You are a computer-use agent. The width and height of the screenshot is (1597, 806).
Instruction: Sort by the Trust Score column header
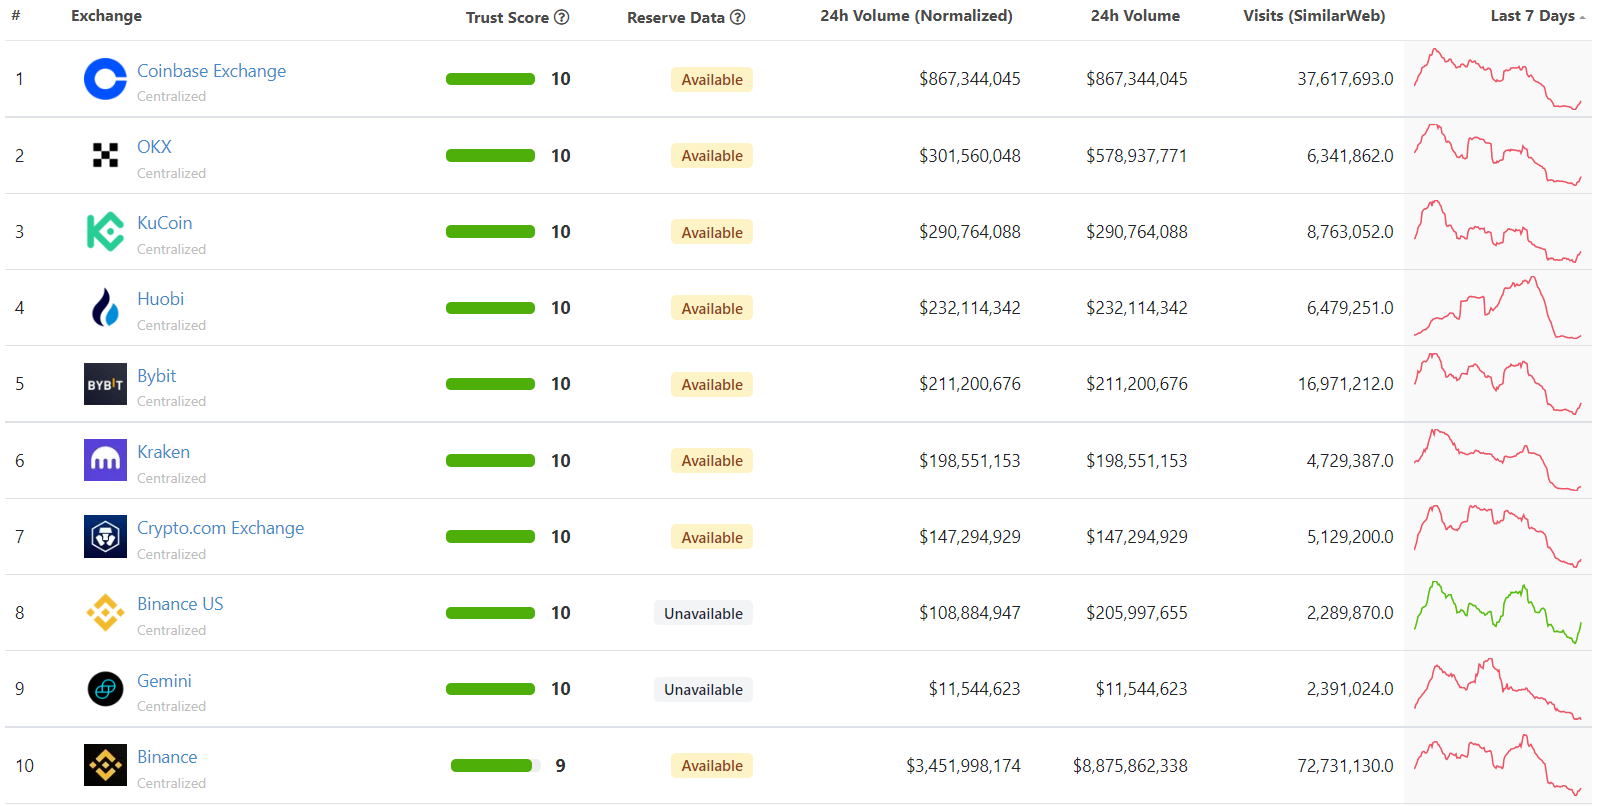[x=507, y=17]
